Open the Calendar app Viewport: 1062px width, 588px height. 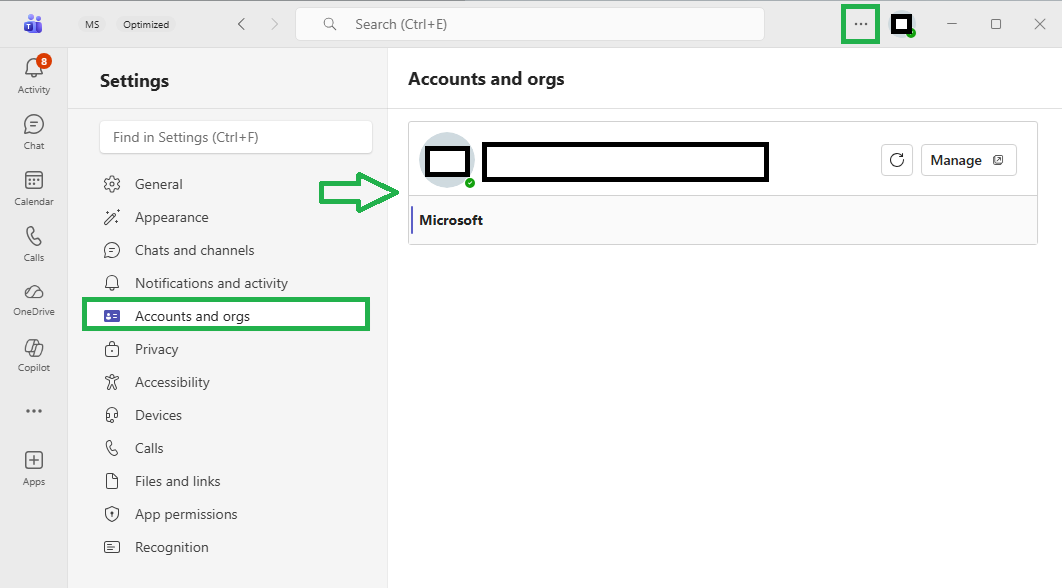[x=34, y=188]
